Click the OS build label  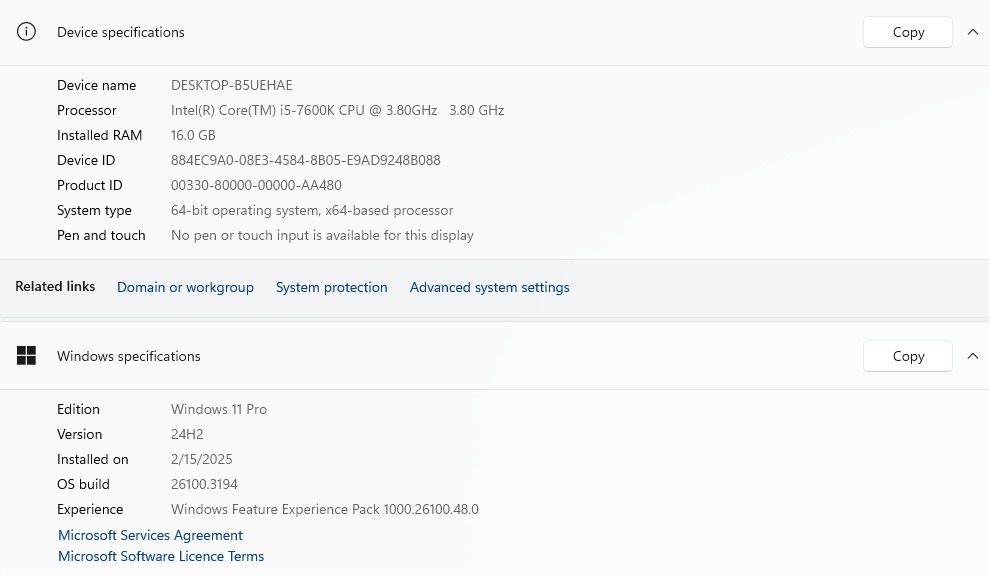[83, 484]
